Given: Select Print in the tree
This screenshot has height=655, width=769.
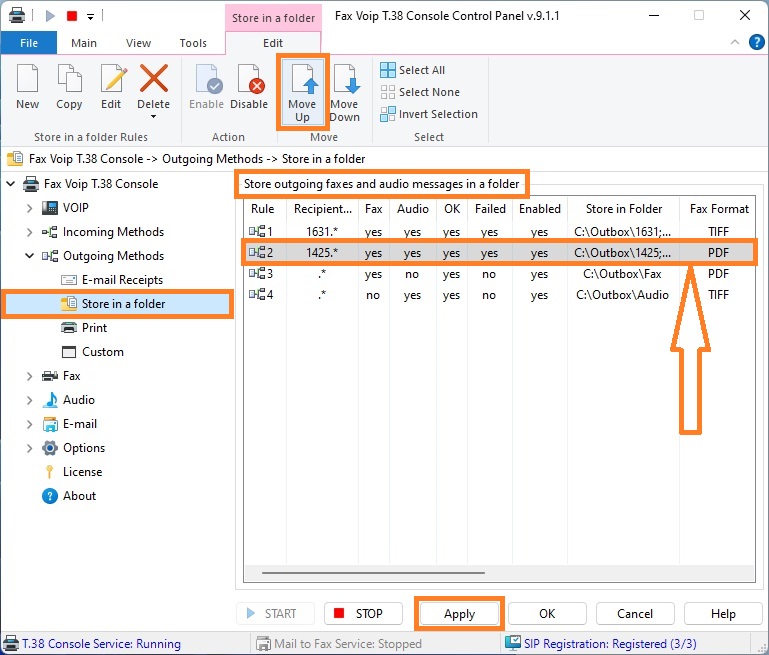Looking at the screenshot, I should click(94, 328).
